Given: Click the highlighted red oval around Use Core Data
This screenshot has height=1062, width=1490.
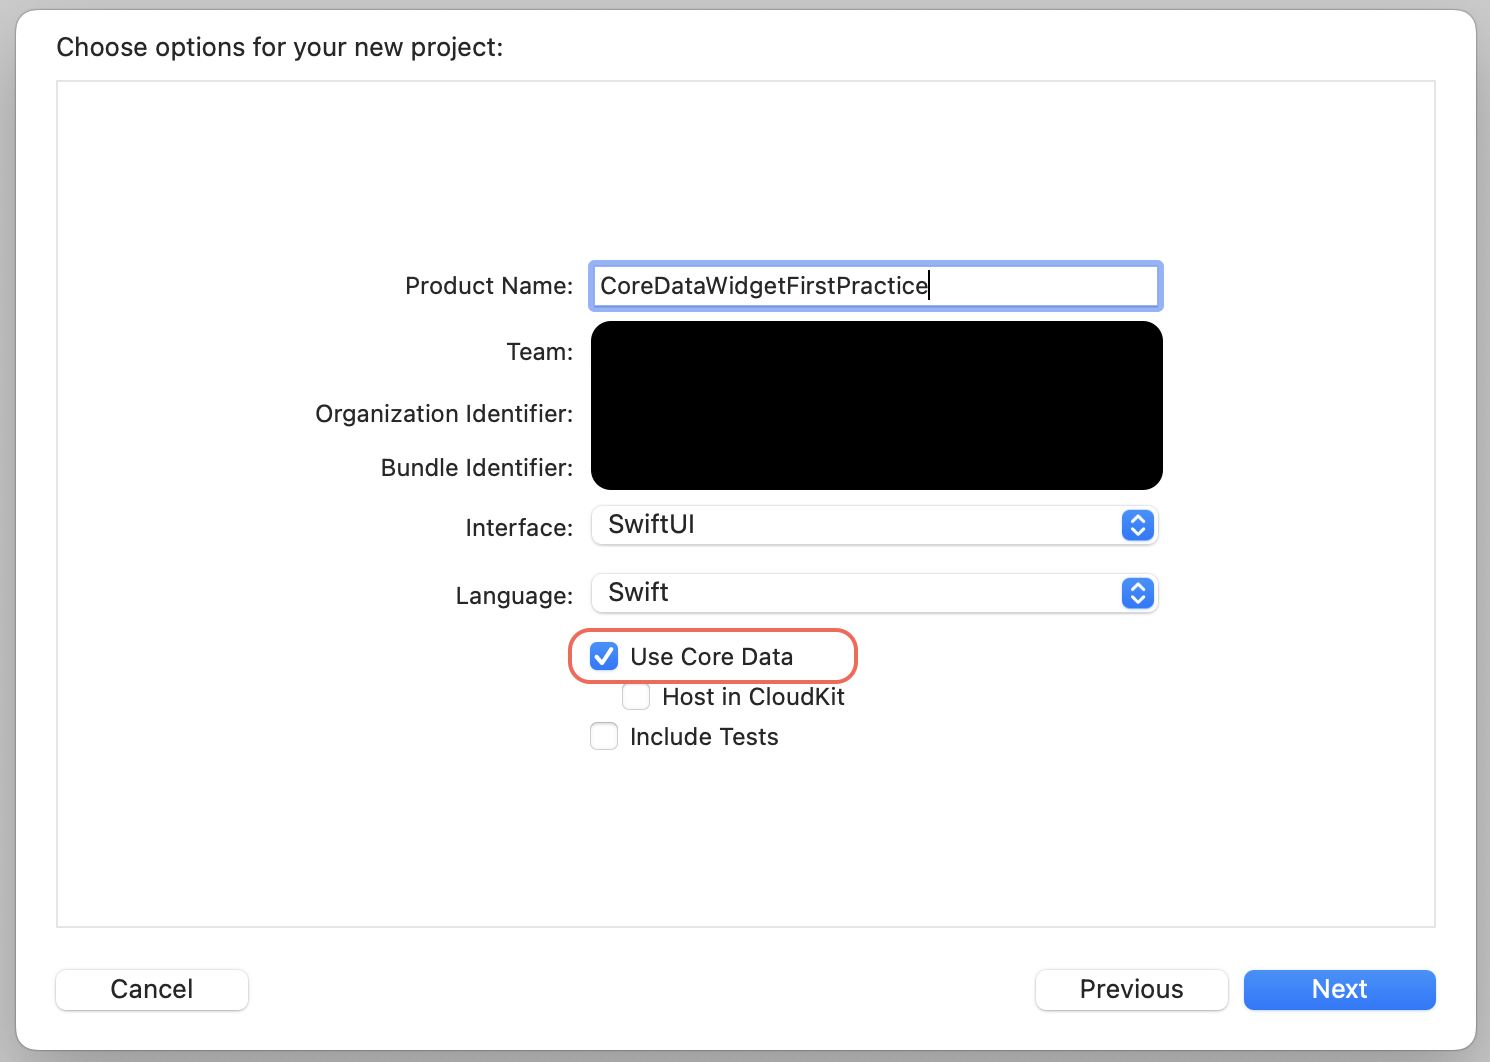Looking at the screenshot, I should [x=713, y=656].
